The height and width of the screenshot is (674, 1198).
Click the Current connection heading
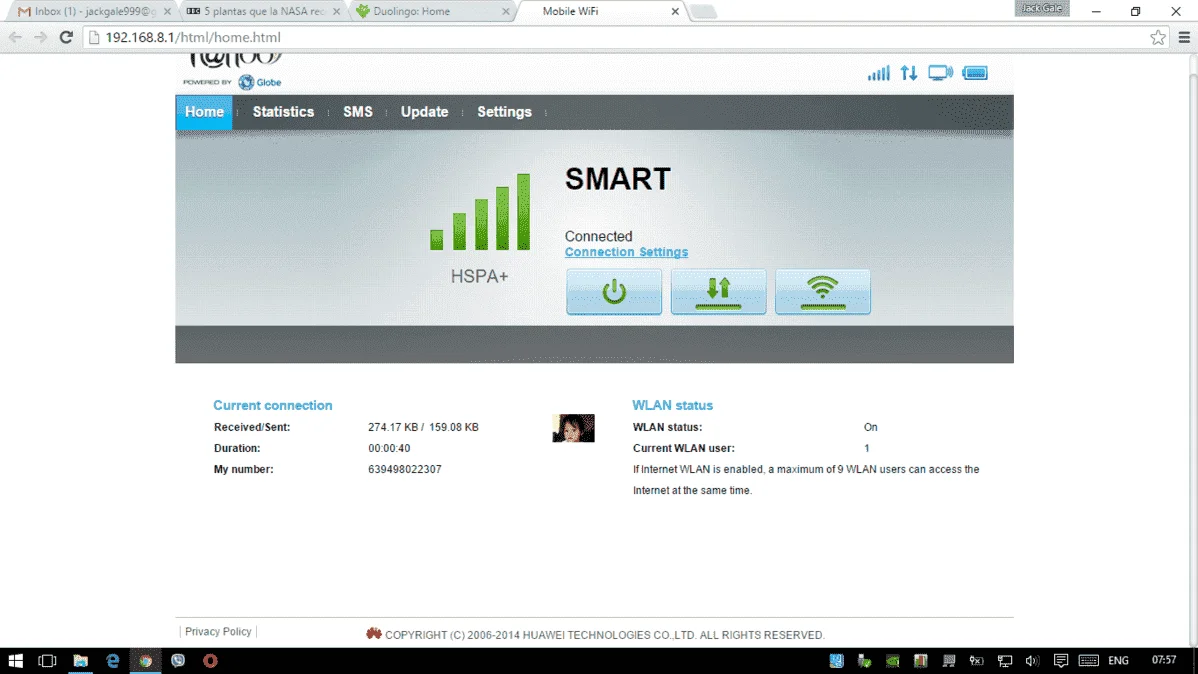coord(273,406)
